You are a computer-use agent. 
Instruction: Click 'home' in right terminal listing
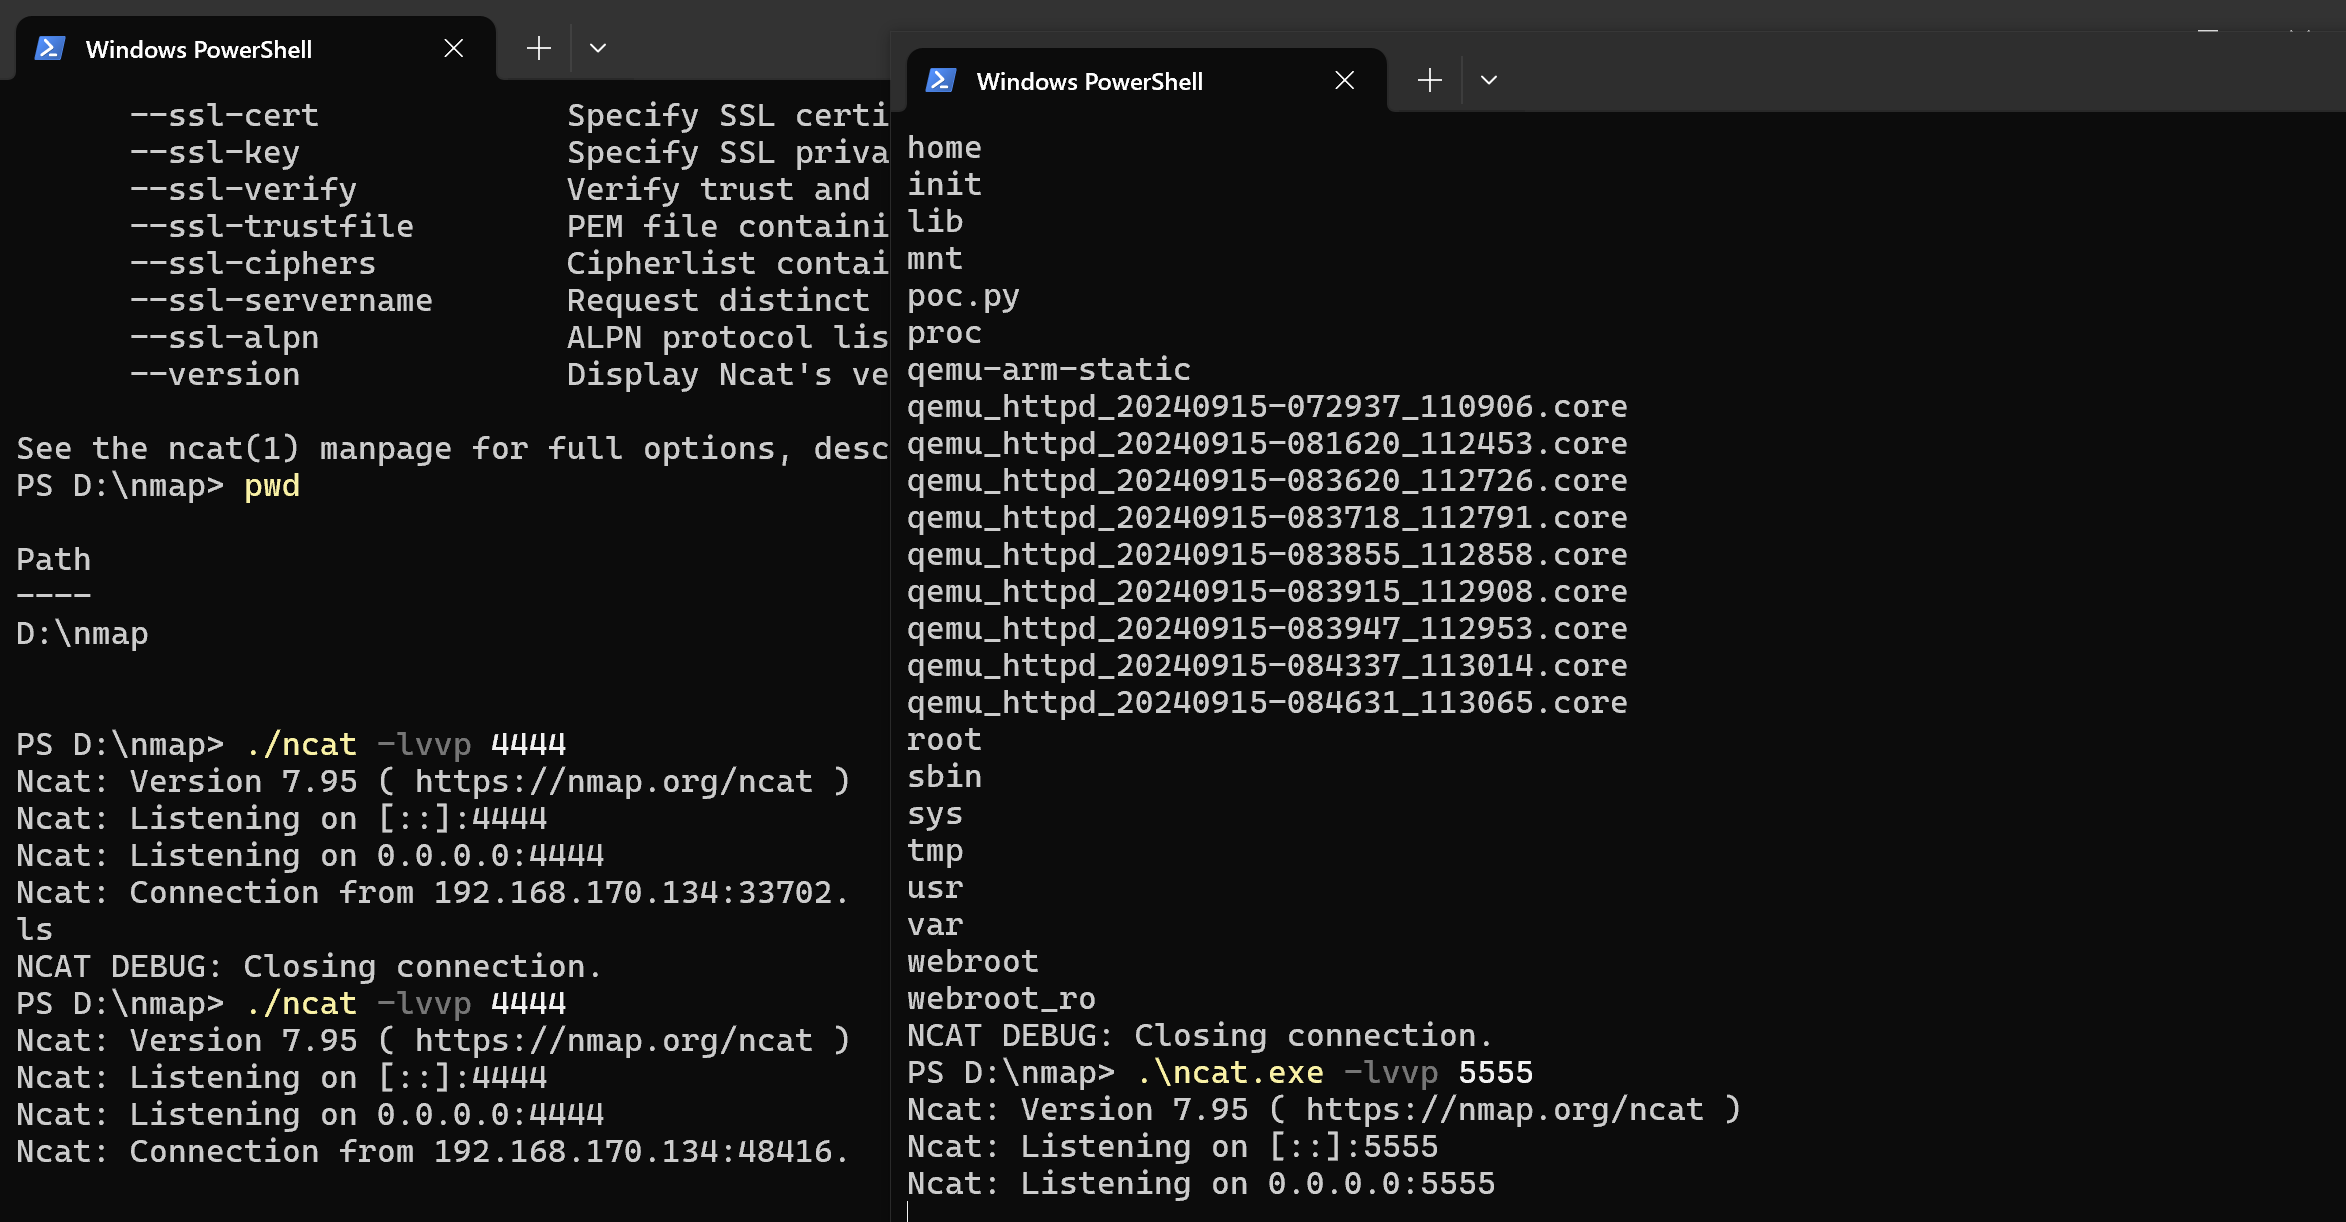pos(944,148)
